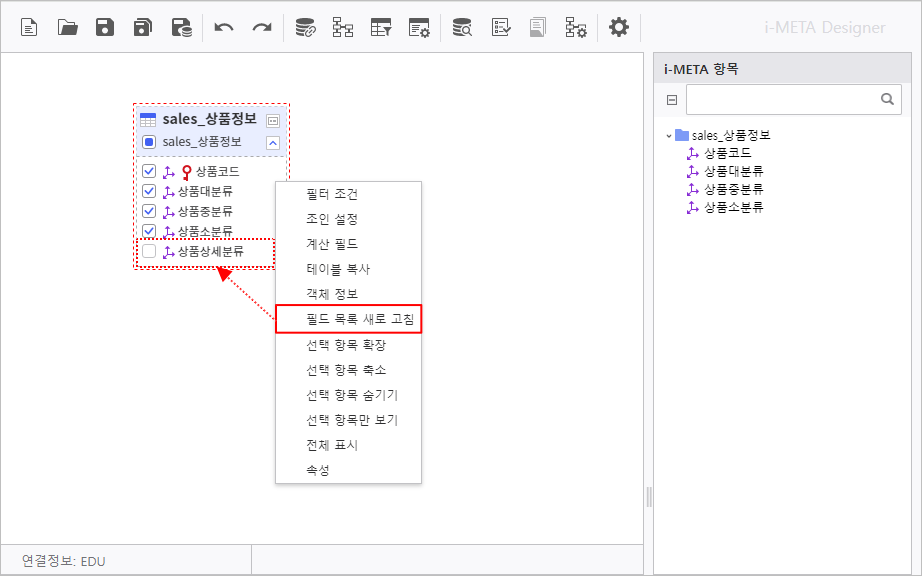Click the small box icon in table header
This screenshot has height=576, width=922.
tap(273, 121)
